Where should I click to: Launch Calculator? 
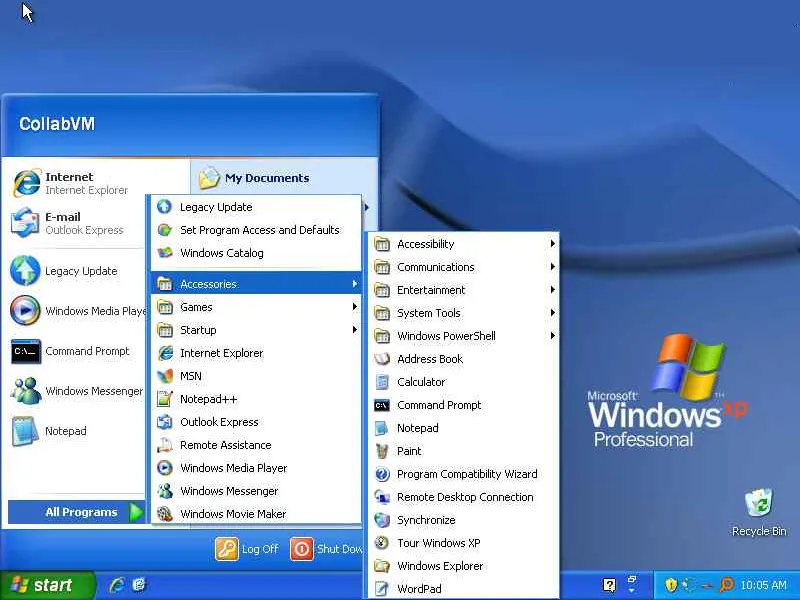pyautogui.click(x=463, y=382)
